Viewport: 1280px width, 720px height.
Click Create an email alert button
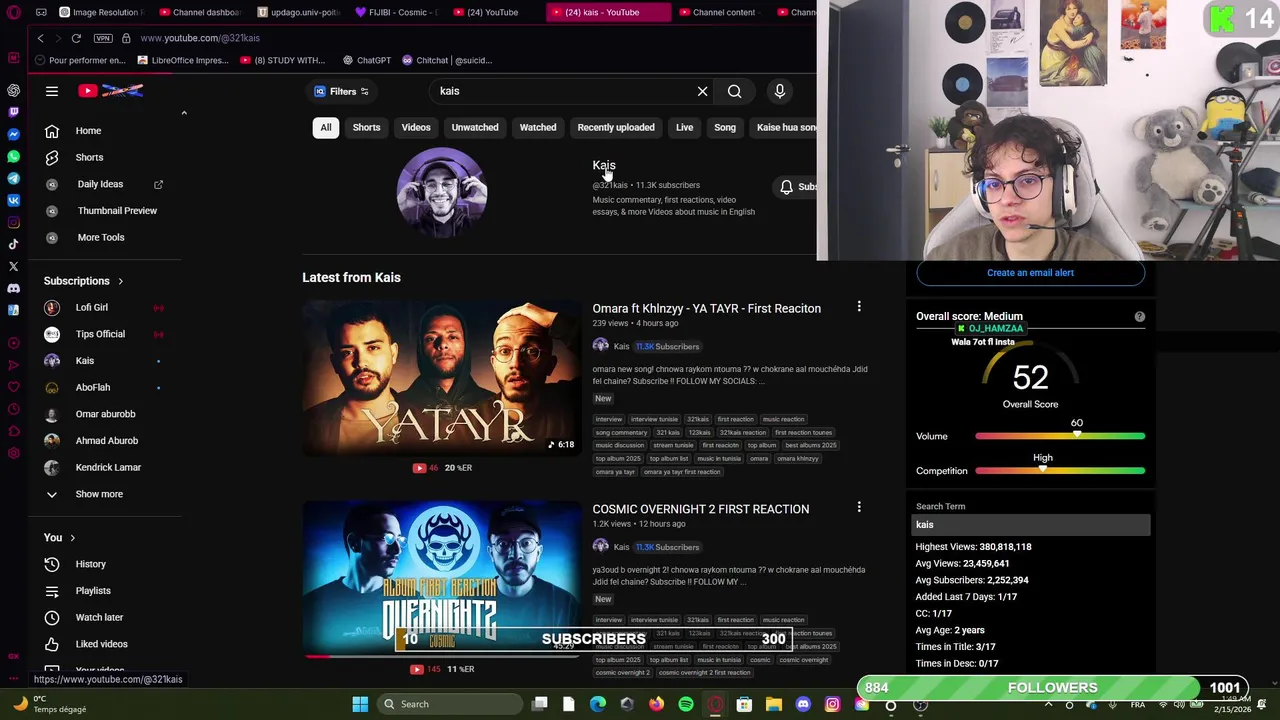click(x=1030, y=272)
